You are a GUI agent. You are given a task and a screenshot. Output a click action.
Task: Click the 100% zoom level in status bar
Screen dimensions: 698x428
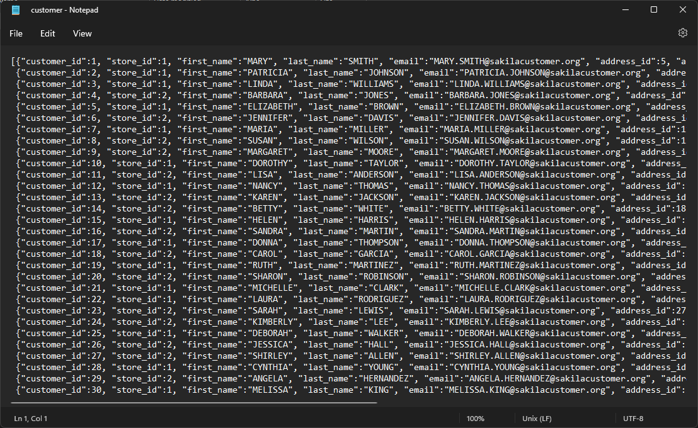[476, 418]
